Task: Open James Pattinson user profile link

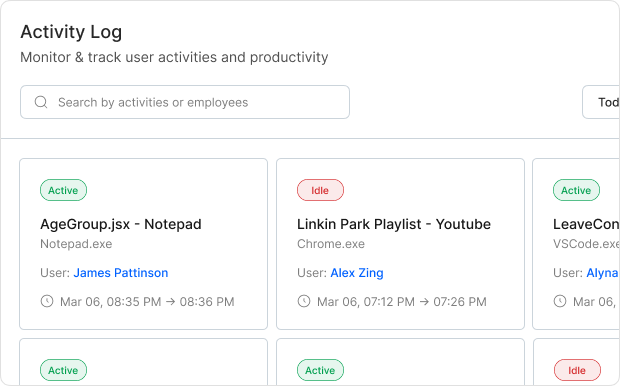Action: (121, 273)
